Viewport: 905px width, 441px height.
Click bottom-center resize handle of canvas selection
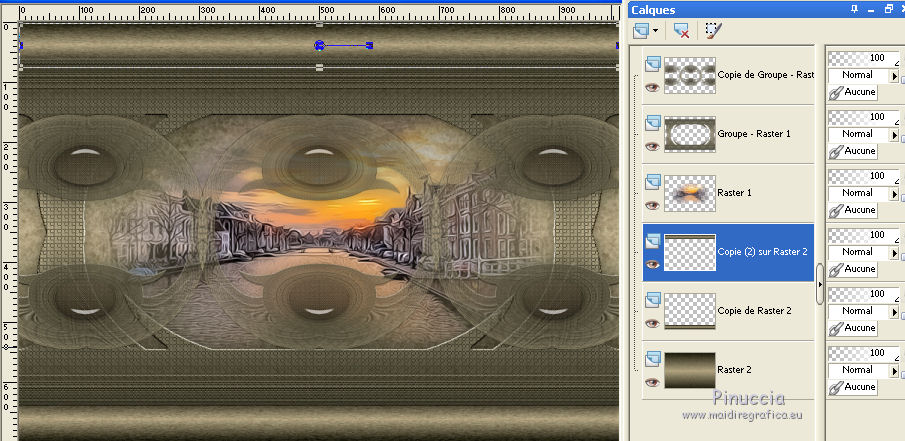pyautogui.click(x=319, y=67)
